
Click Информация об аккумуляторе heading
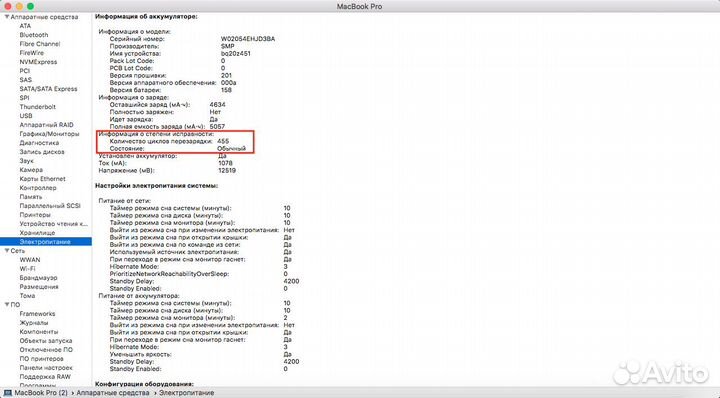(146, 17)
